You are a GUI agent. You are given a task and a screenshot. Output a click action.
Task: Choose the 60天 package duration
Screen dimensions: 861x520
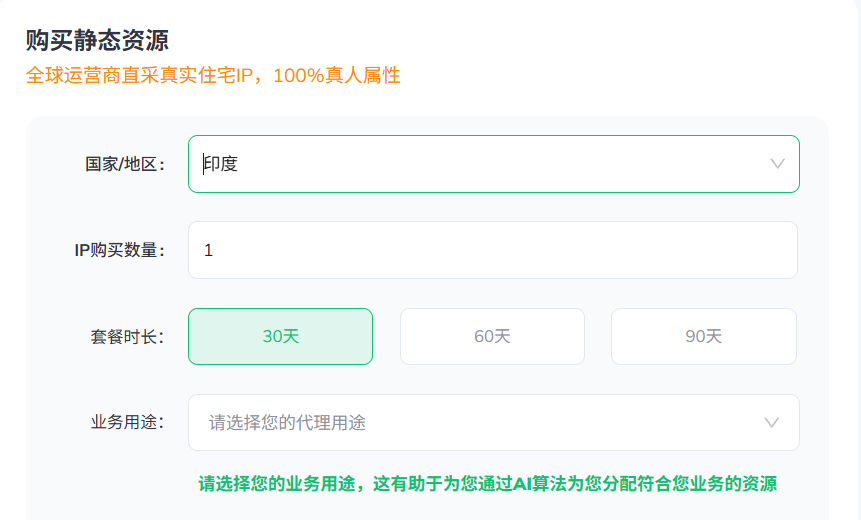[x=492, y=337]
